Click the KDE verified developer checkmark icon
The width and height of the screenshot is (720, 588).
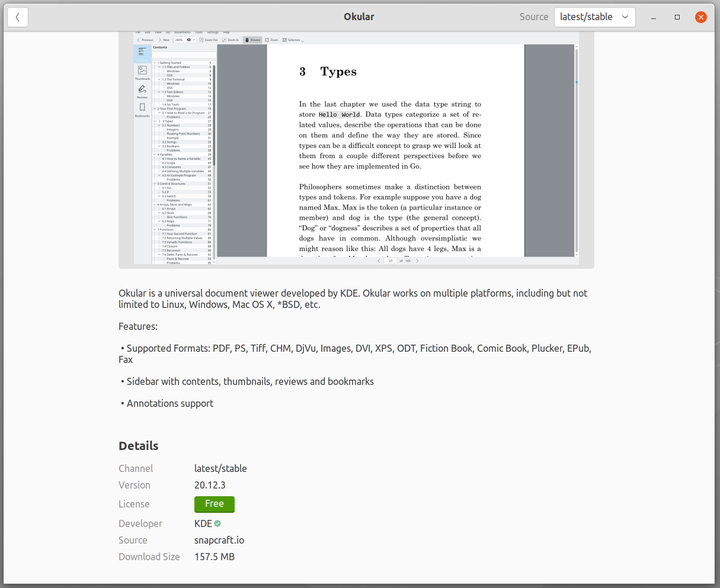pyautogui.click(x=218, y=523)
